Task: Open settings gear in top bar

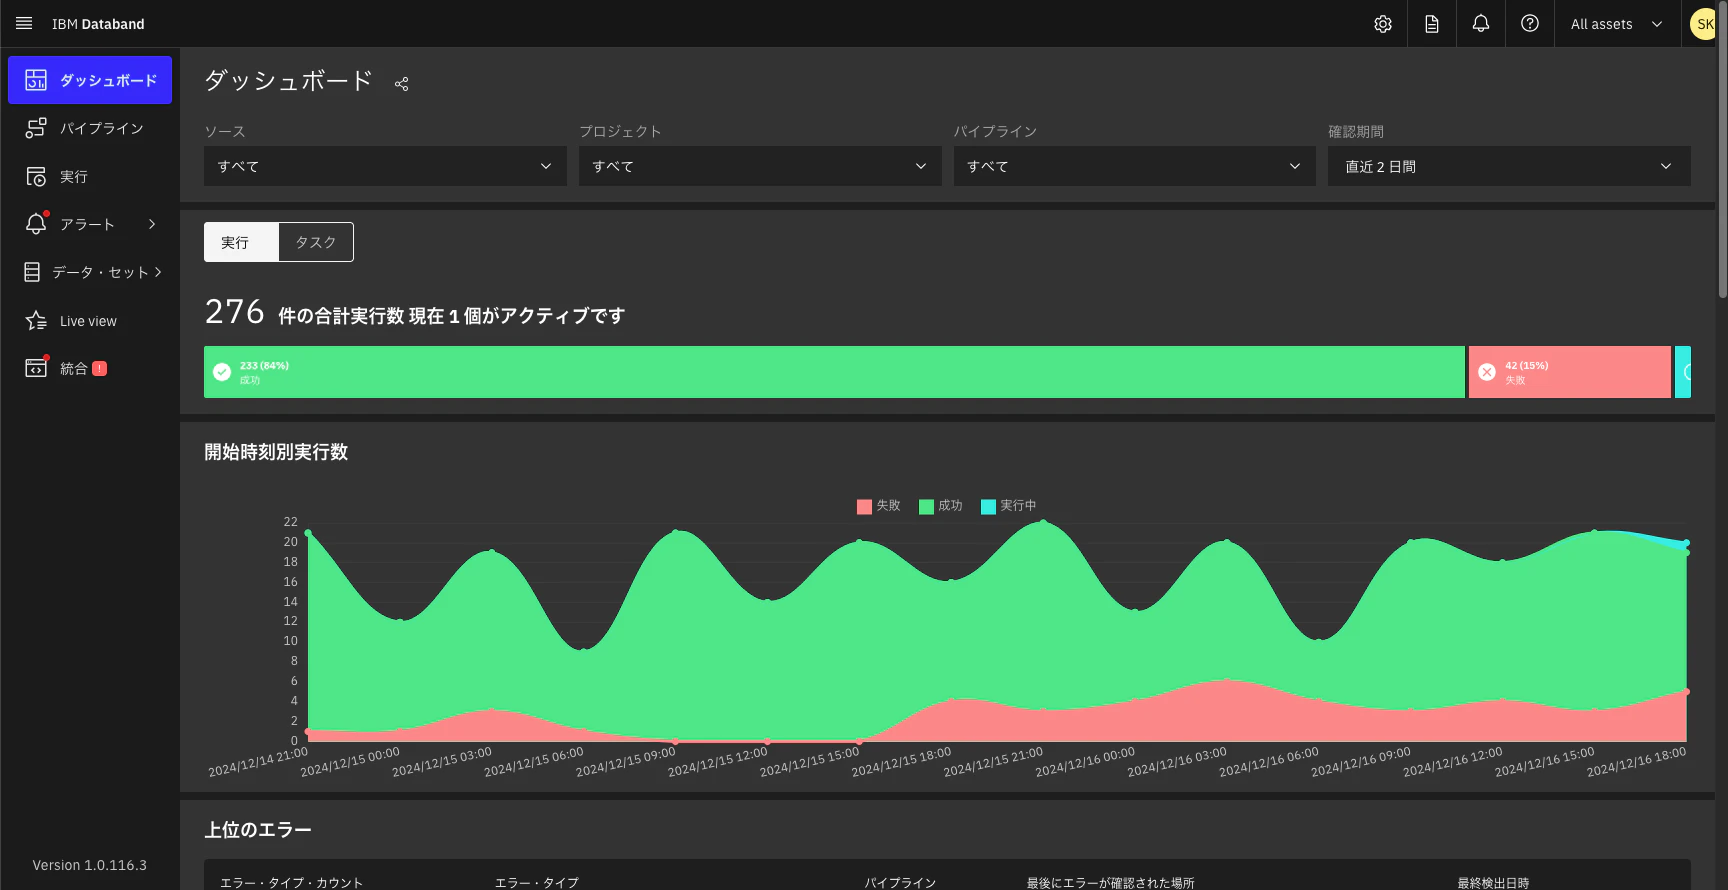Action: pyautogui.click(x=1383, y=24)
